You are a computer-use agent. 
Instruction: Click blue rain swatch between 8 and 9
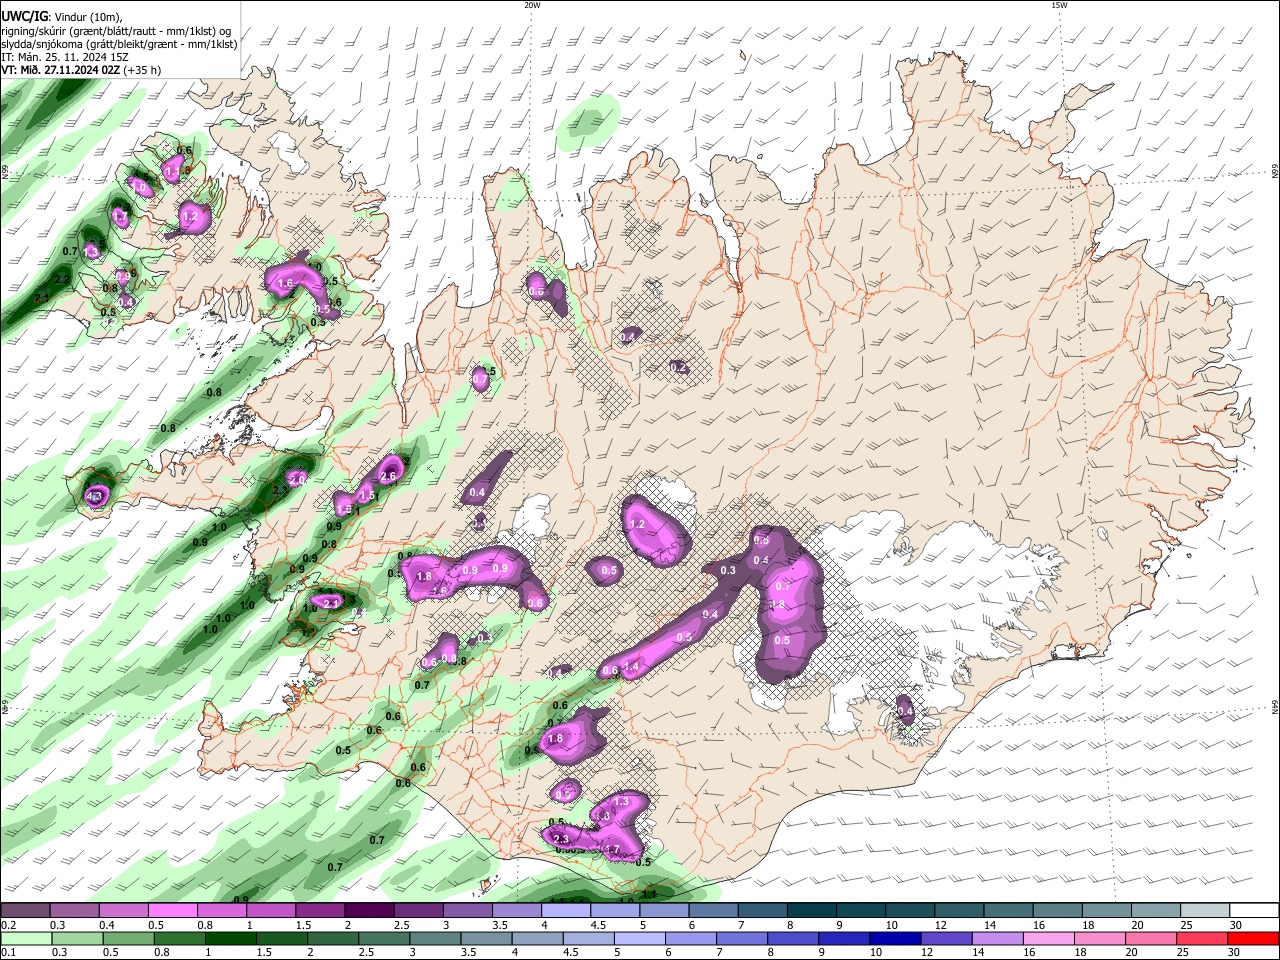pyautogui.click(x=793, y=938)
